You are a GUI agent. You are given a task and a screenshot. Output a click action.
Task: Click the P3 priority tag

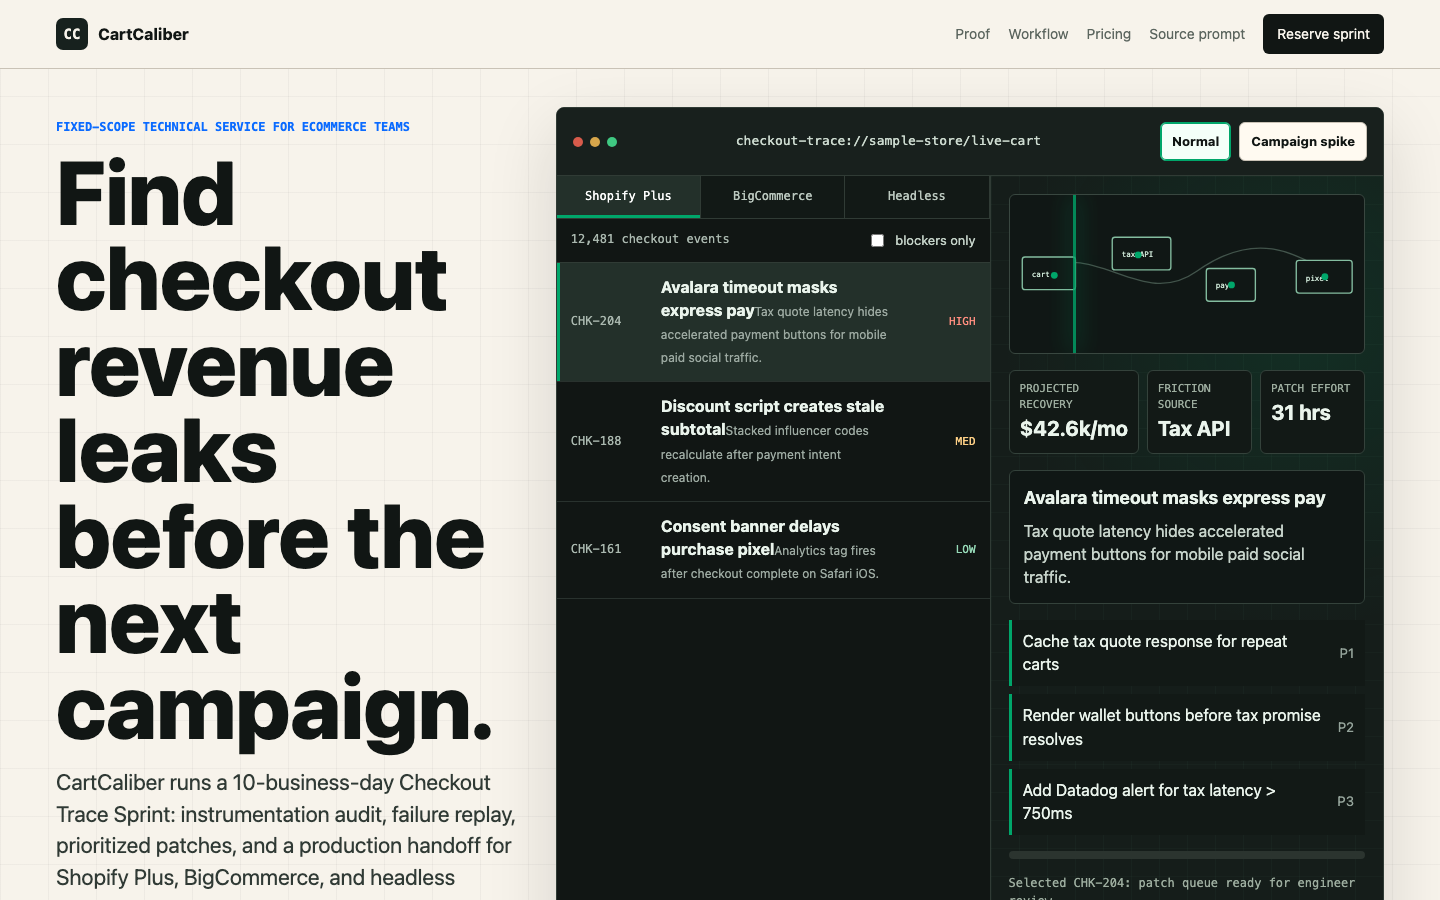1346,802
